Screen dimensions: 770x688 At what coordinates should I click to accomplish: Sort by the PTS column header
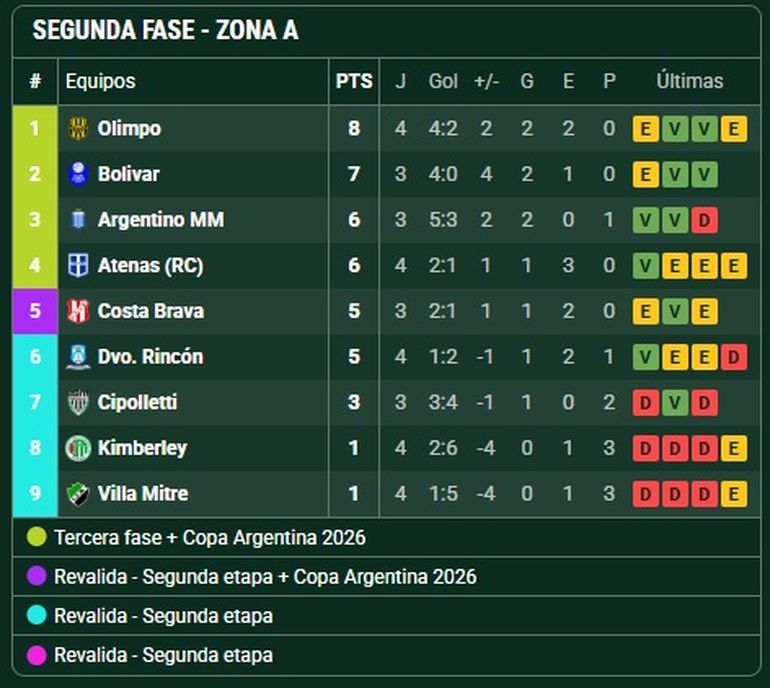pos(354,82)
